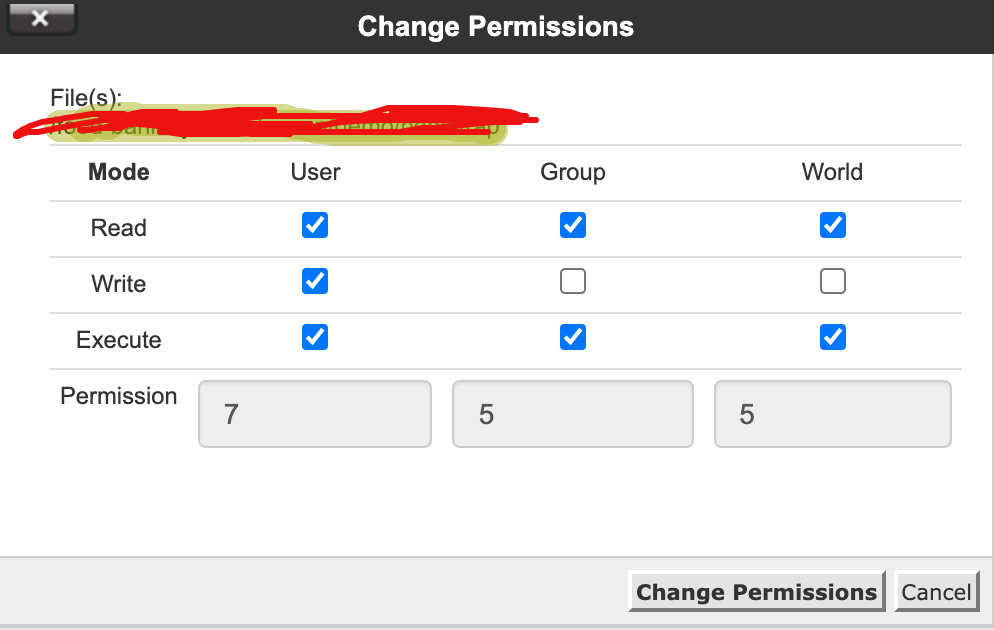Enable World Write permission checkbox
Screen dimensions: 994x630
point(833,281)
